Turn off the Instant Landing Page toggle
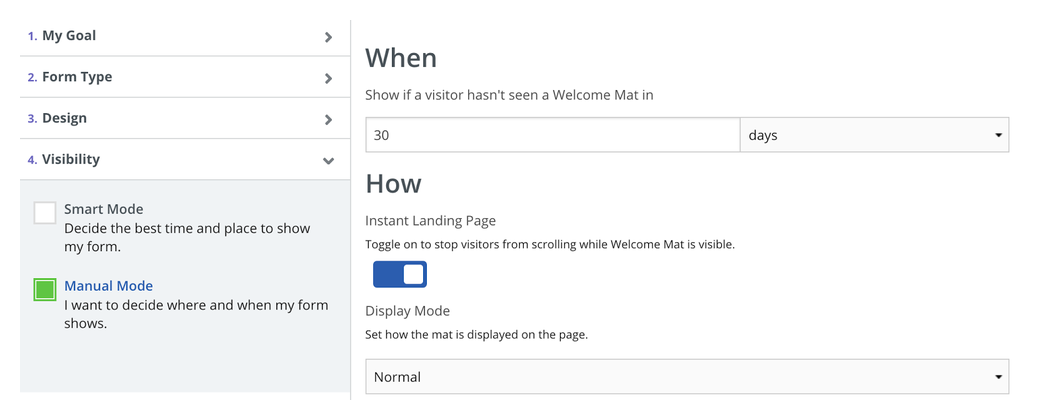 400,274
